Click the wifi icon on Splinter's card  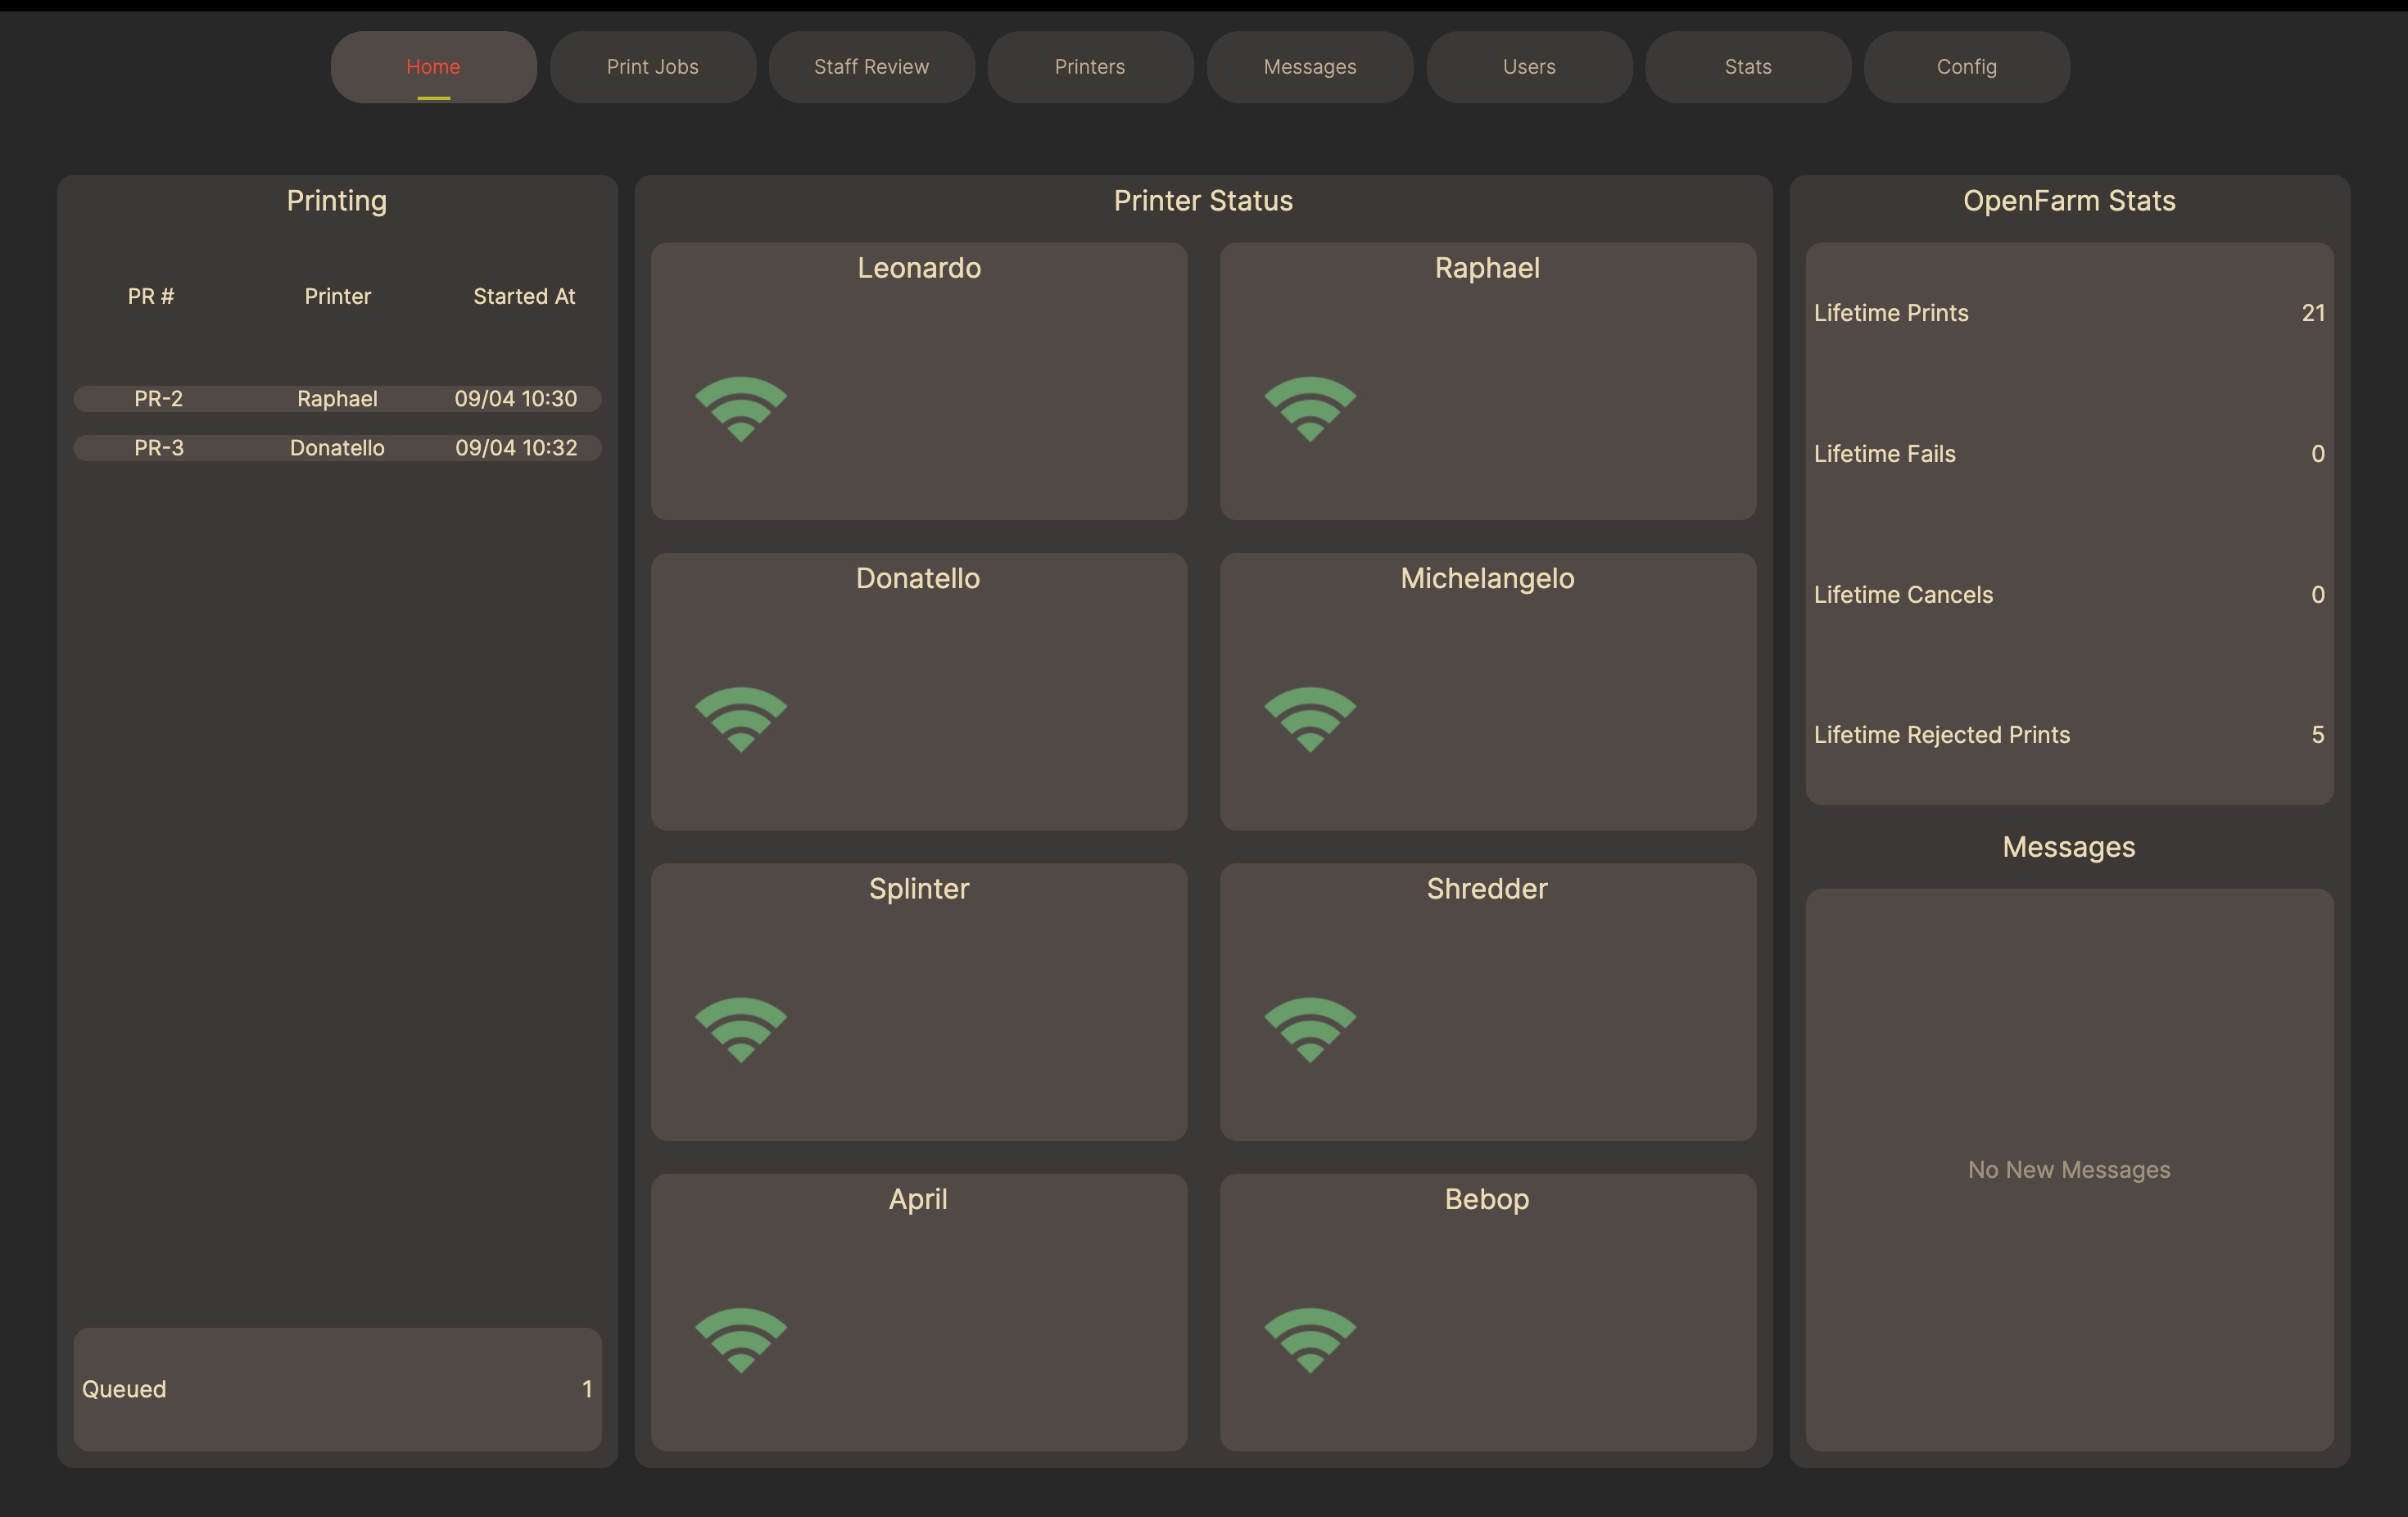740,1029
